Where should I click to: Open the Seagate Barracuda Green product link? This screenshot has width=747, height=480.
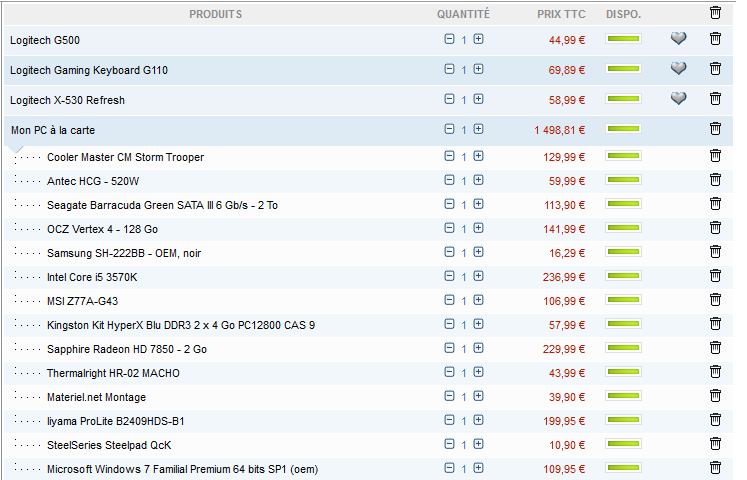click(162, 205)
